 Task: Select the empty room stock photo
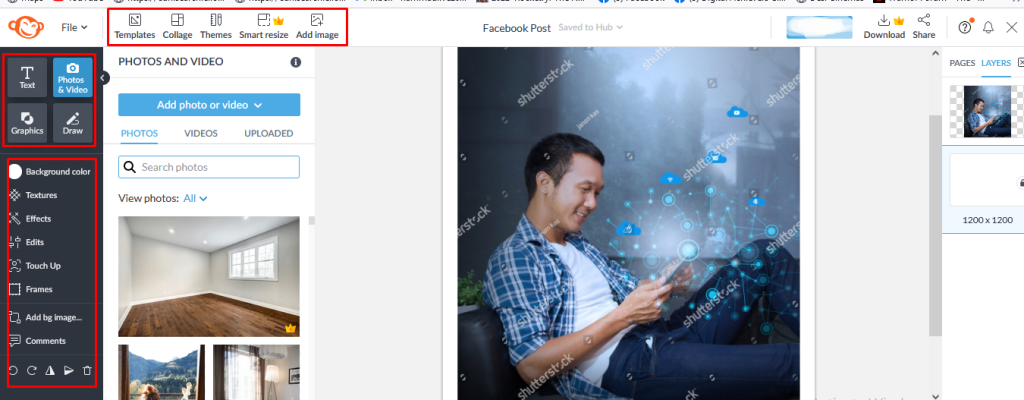(209, 276)
